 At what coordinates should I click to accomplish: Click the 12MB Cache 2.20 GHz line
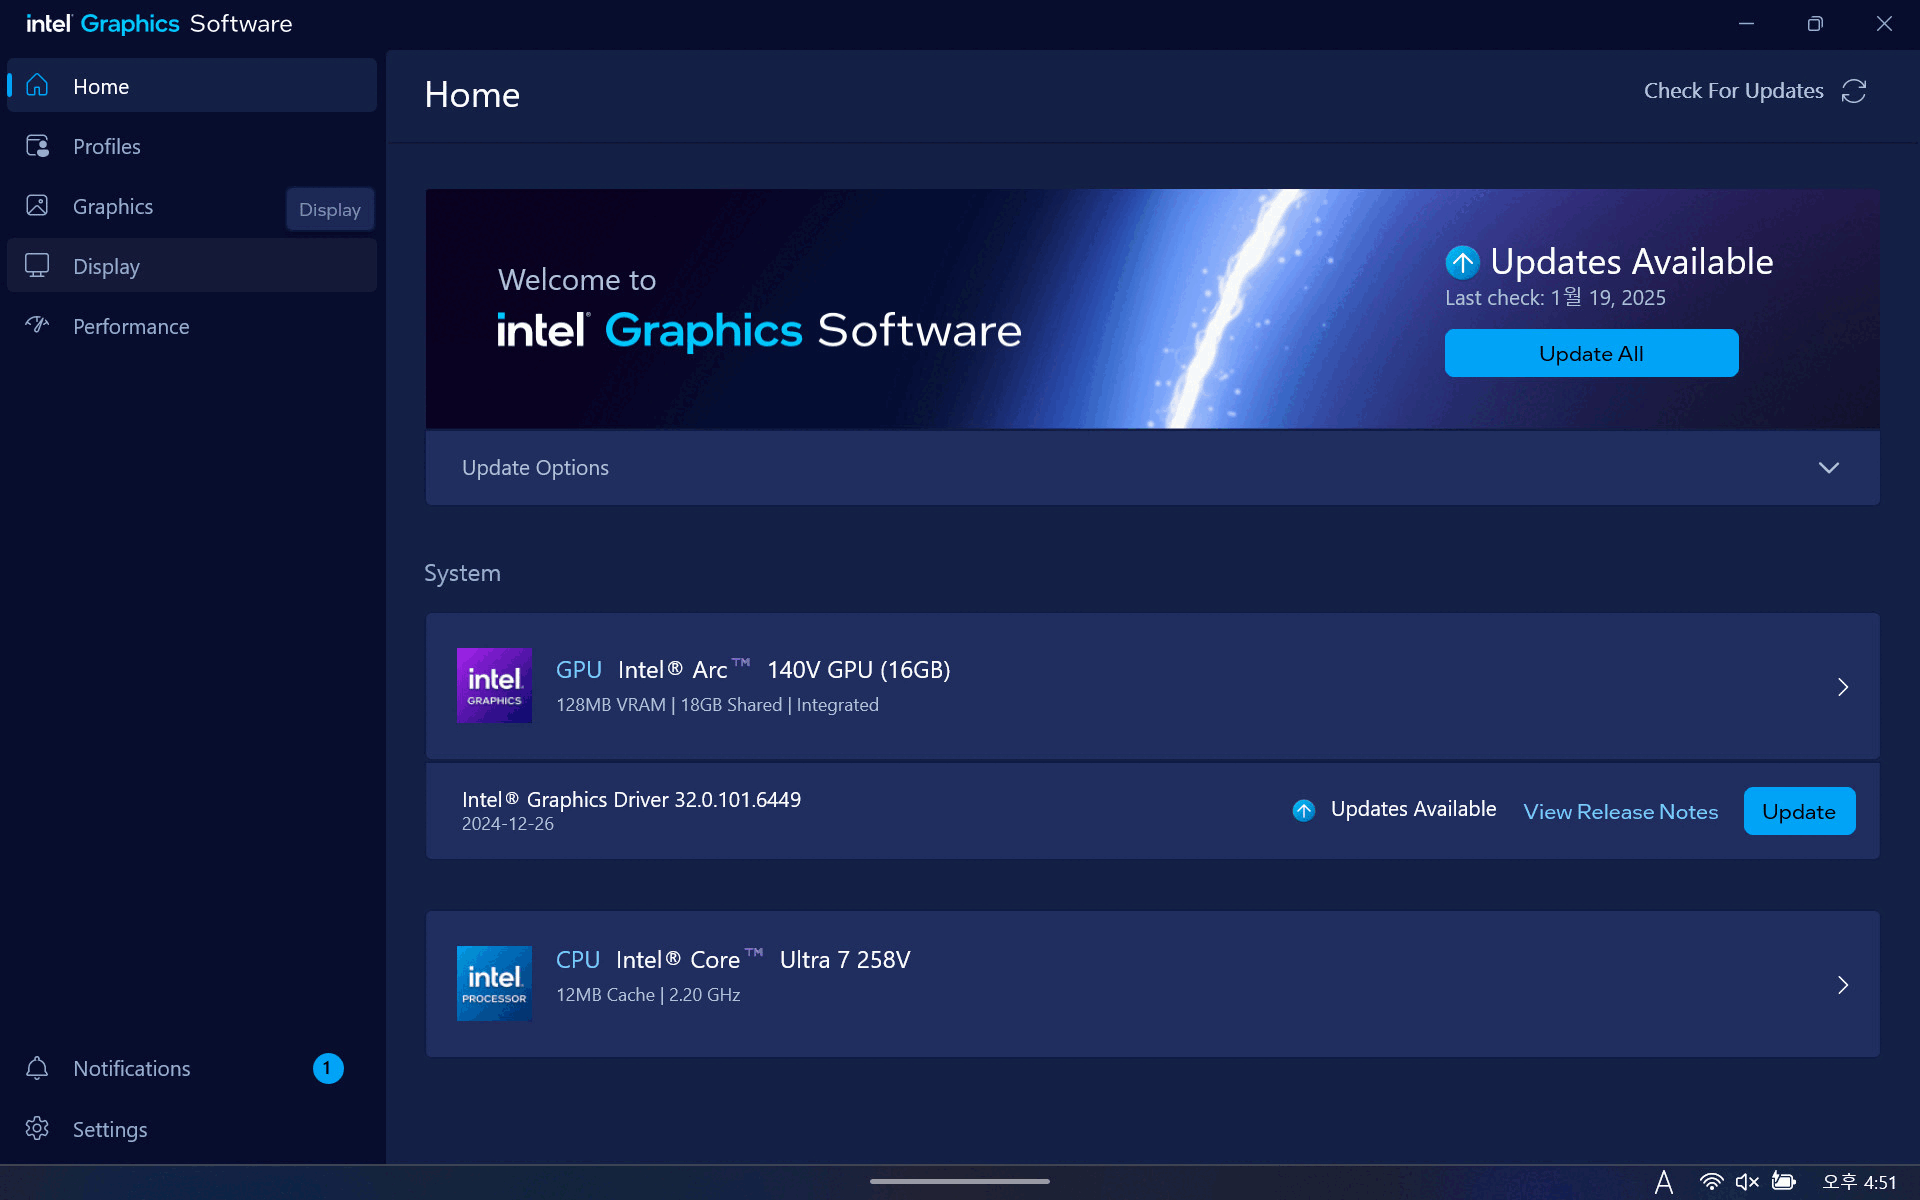tap(648, 995)
